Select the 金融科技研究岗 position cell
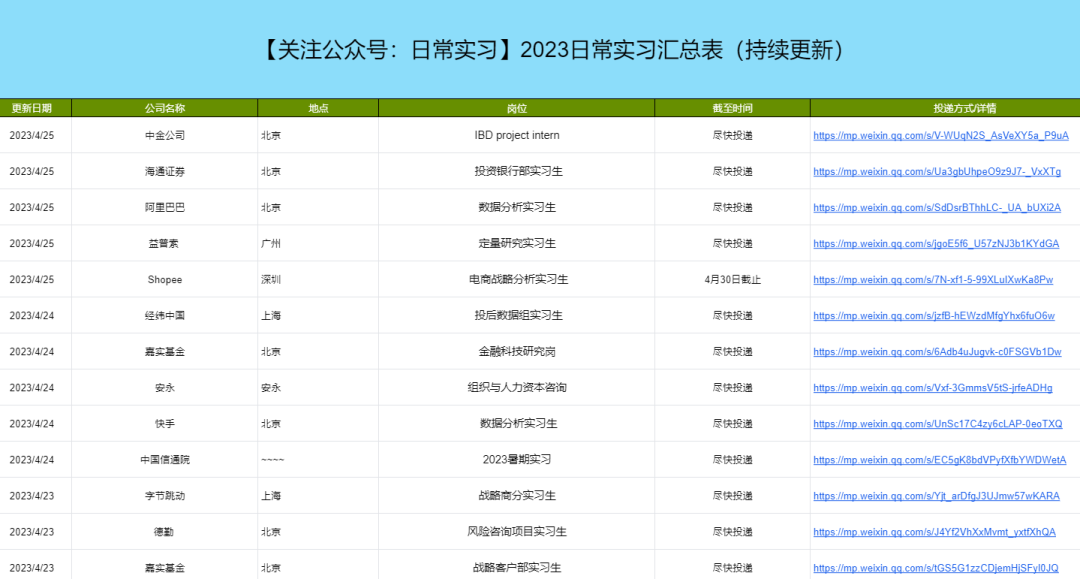This screenshot has height=579, width=1080. pos(517,352)
